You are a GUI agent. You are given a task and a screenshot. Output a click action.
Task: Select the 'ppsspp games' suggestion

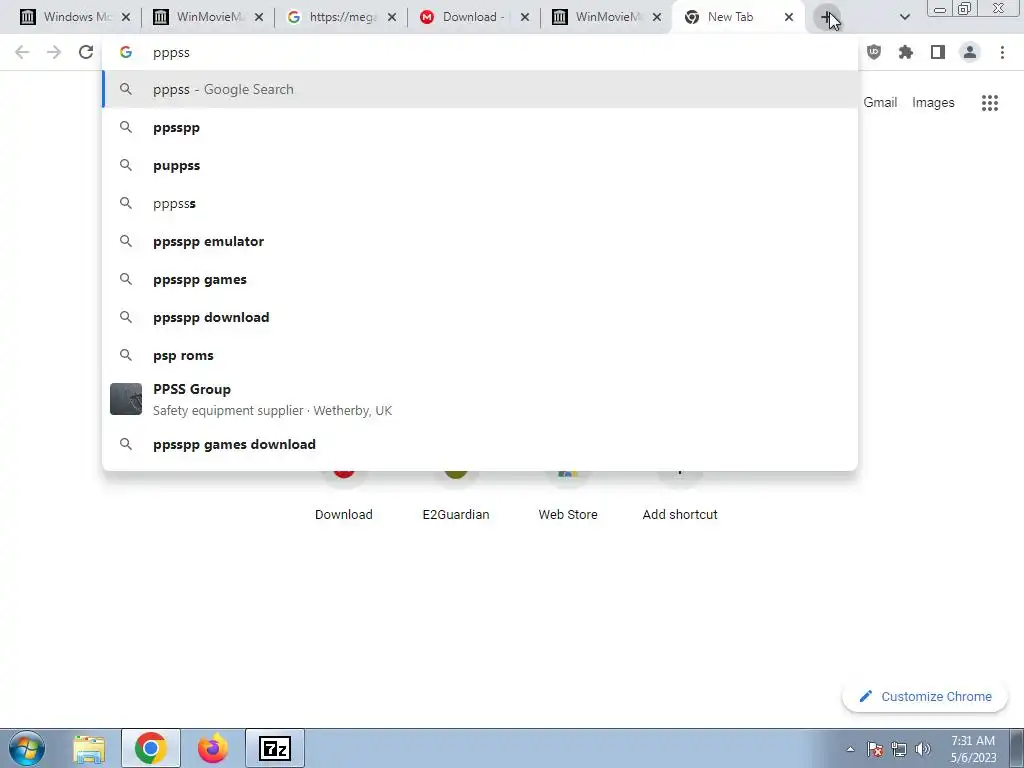(x=480, y=279)
